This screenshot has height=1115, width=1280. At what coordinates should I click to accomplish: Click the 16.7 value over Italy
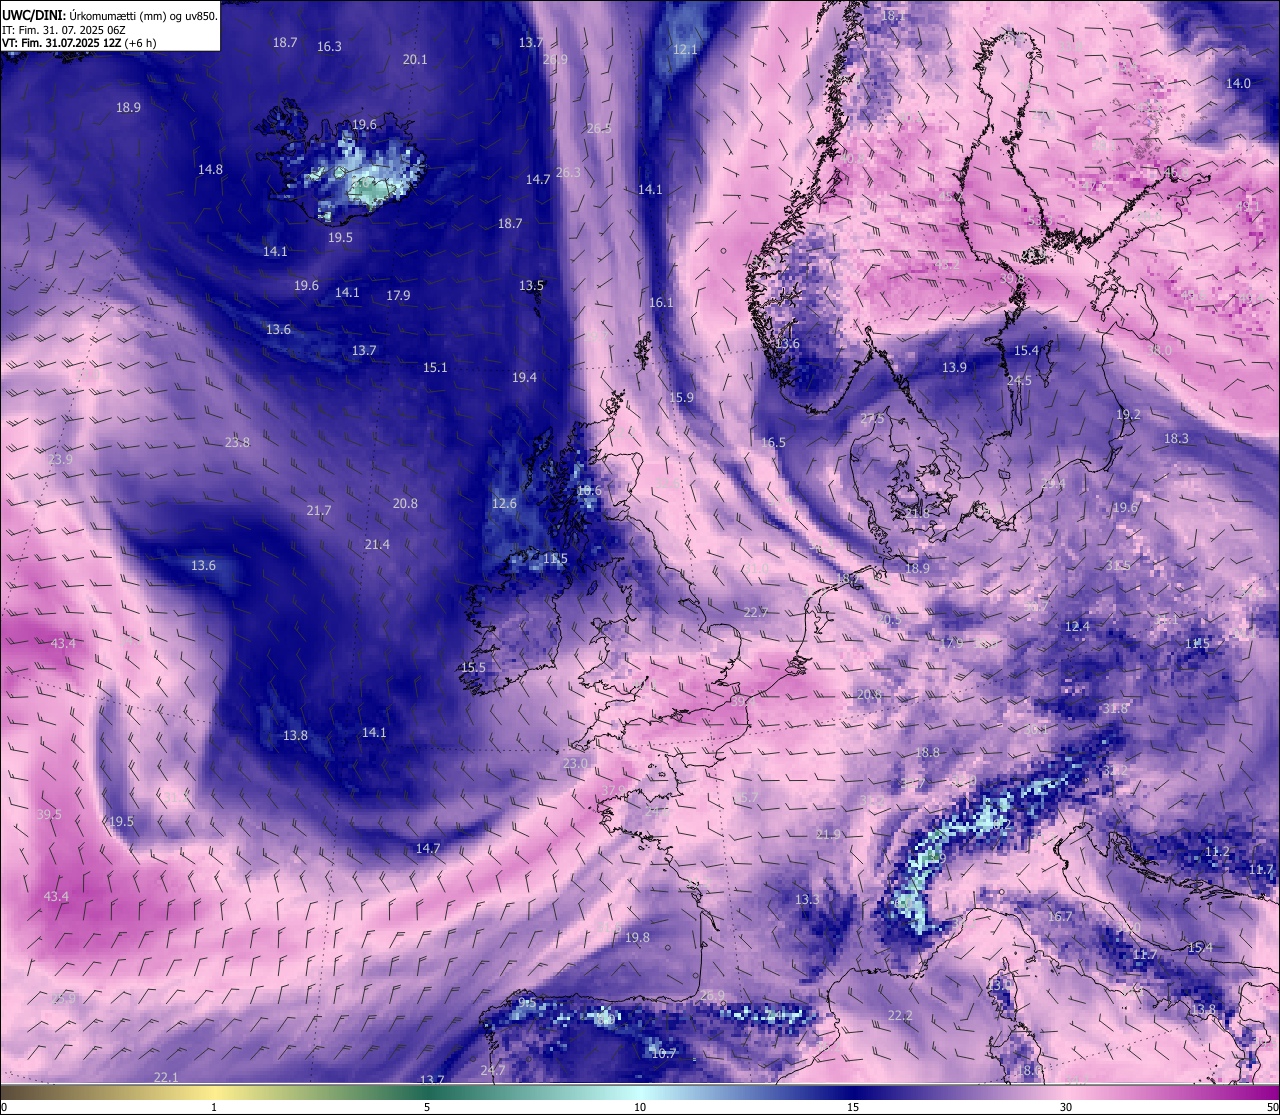pos(1059,917)
